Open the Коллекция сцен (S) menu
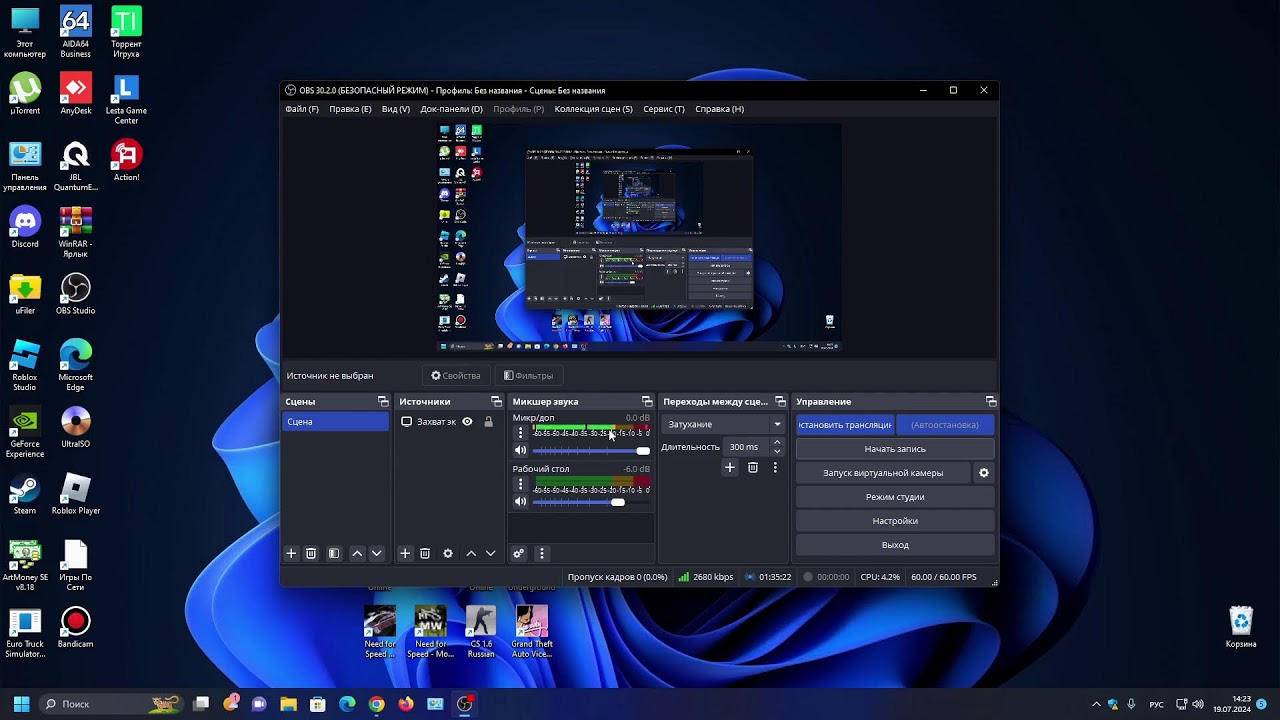Screen dimensions: 1280x720 [x=593, y=109]
